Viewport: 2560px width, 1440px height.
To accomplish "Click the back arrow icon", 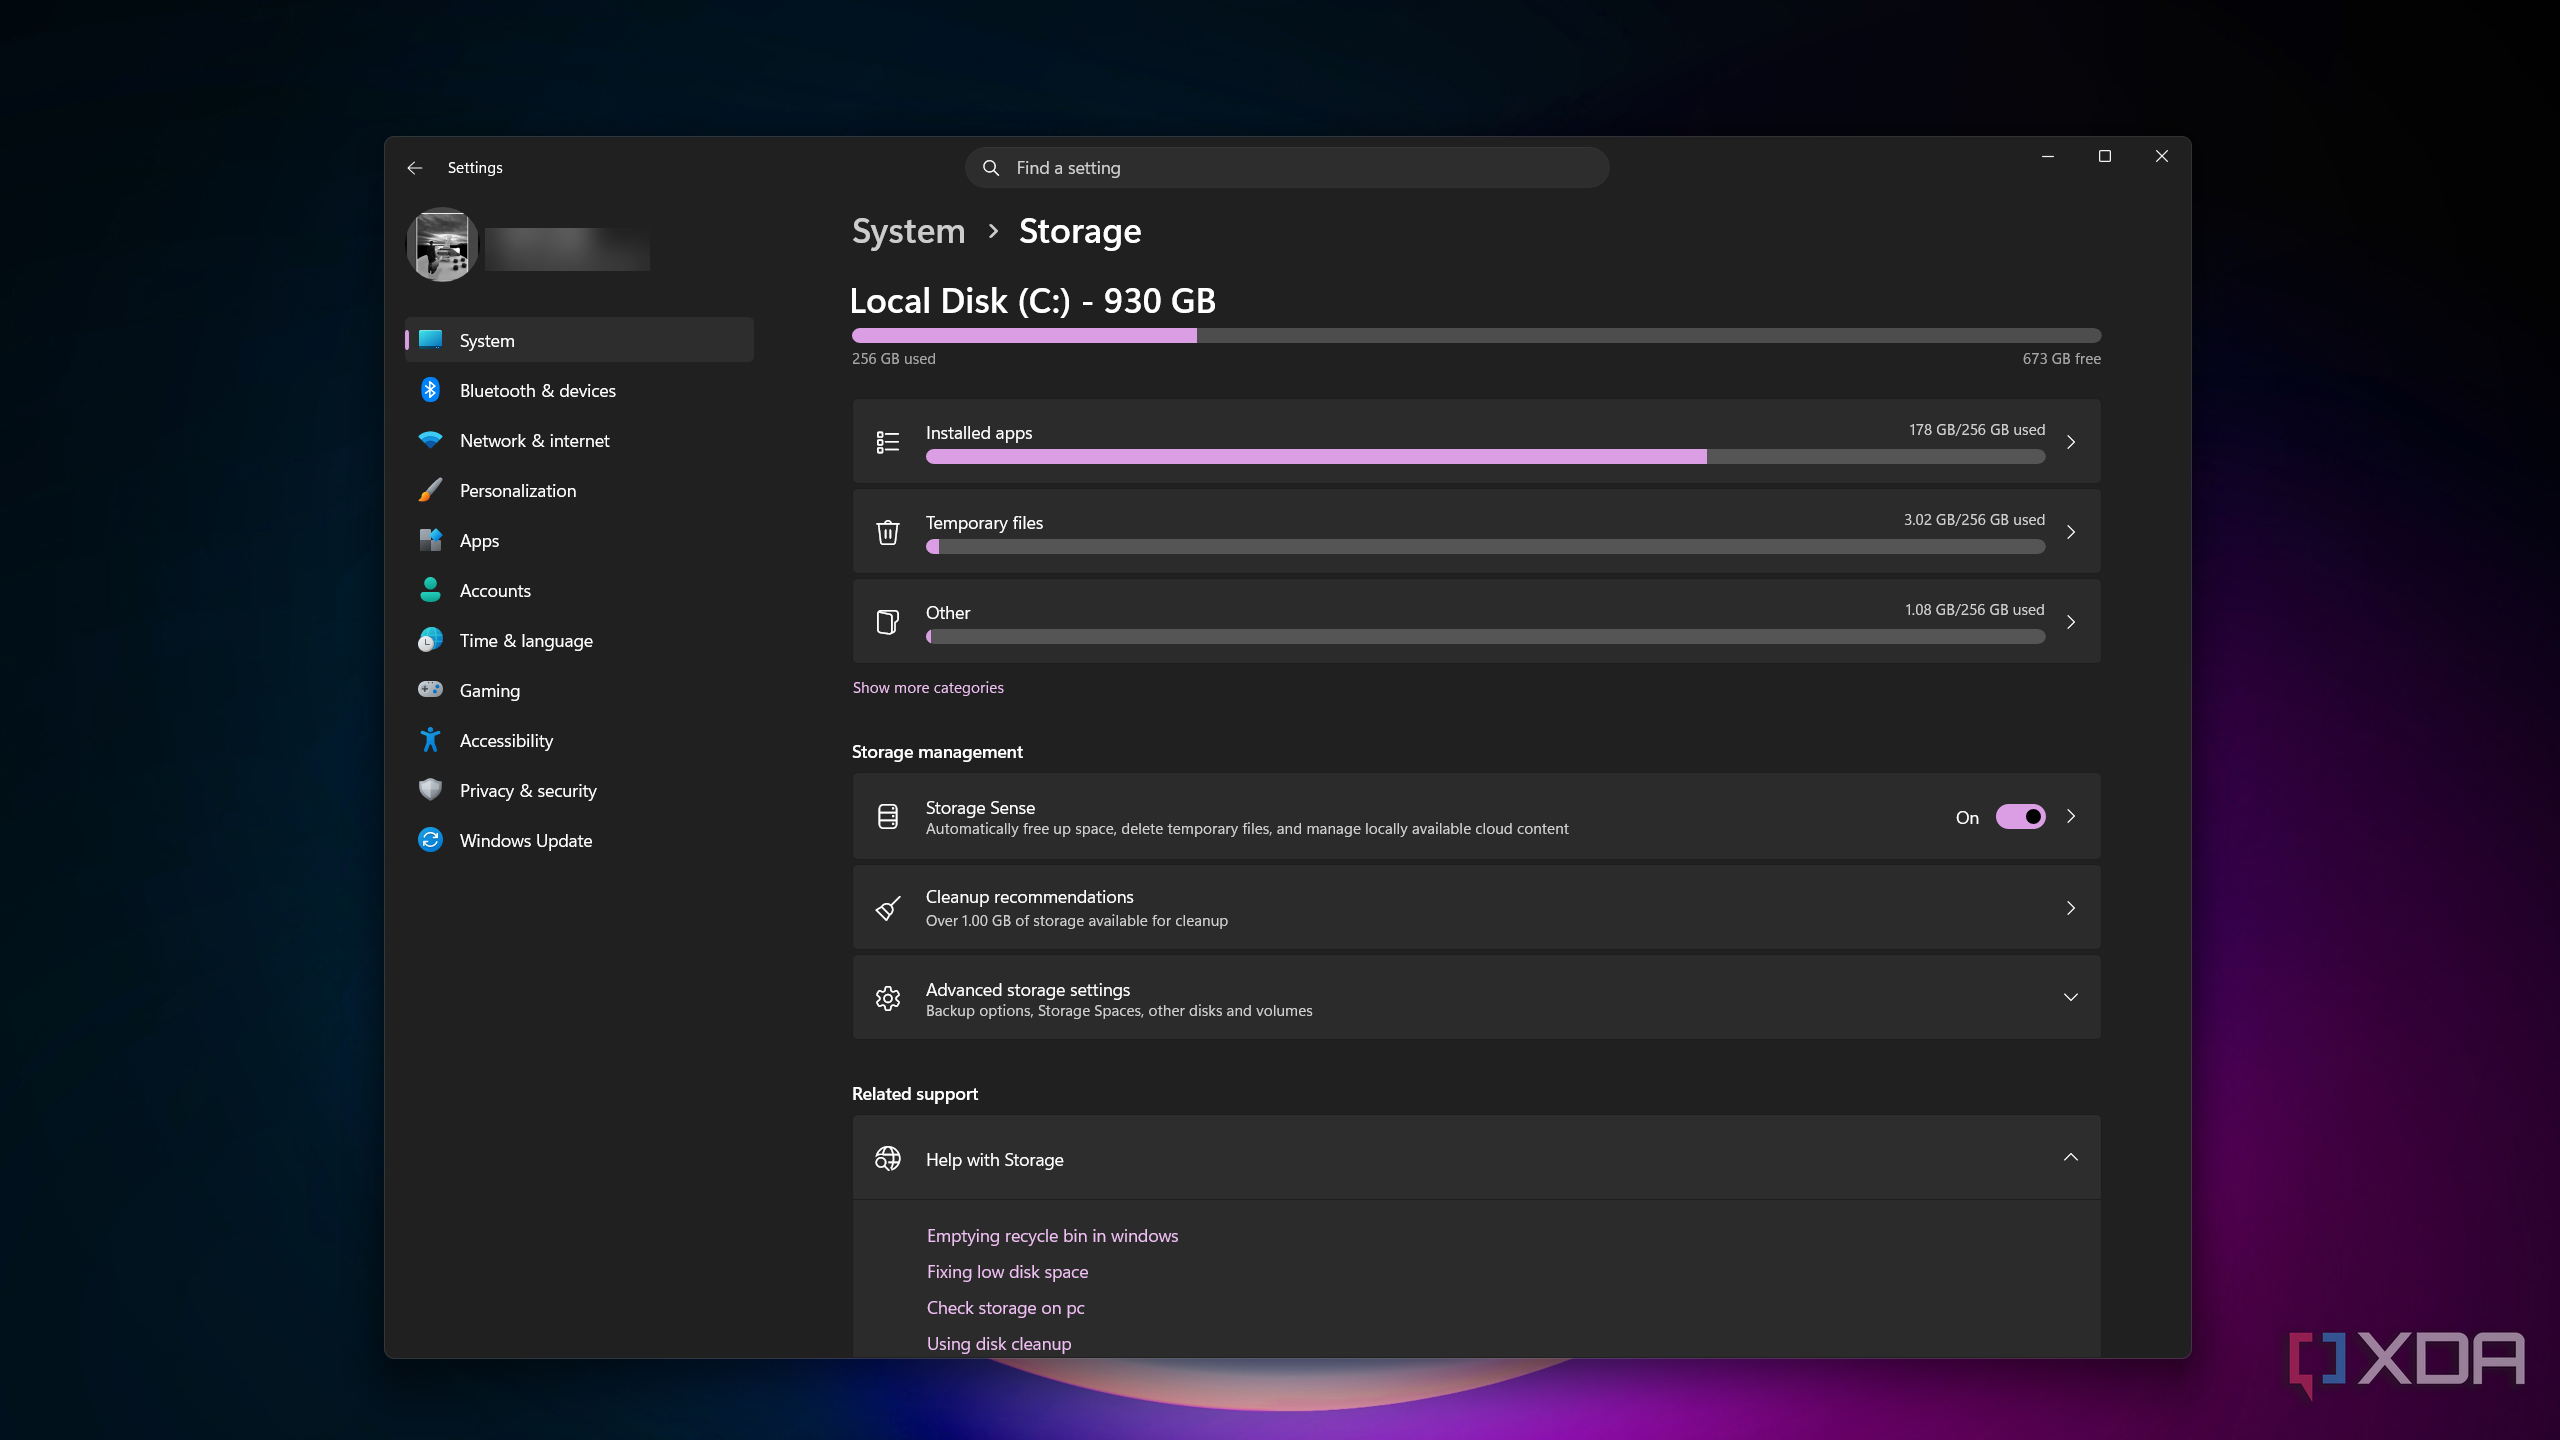I will [x=415, y=168].
